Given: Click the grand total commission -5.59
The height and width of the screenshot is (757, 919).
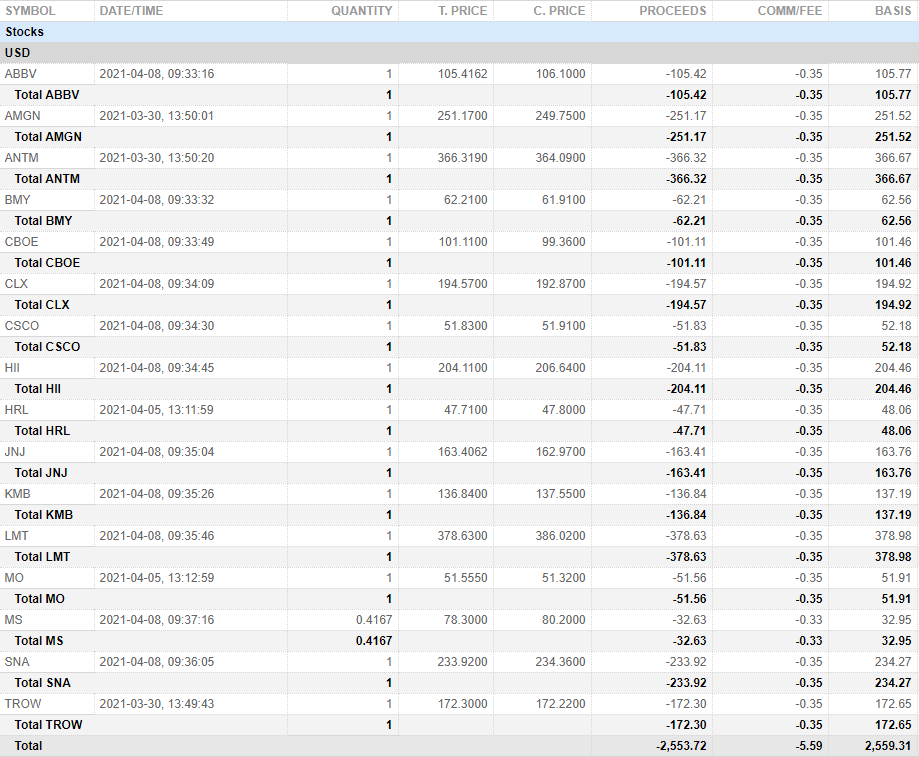Looking at the screenshot, I should point(809,746).
